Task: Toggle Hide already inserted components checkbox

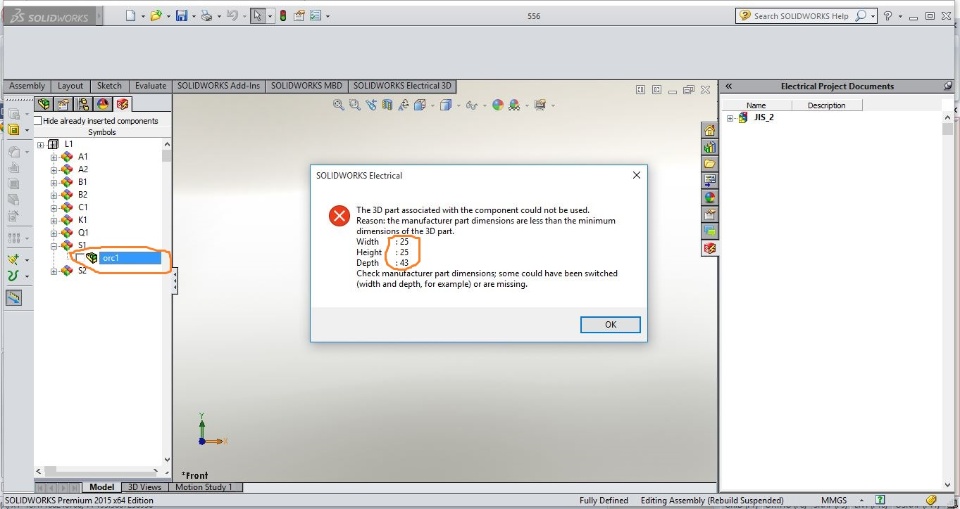Action: pyautogui.click(x=38, y=121)
